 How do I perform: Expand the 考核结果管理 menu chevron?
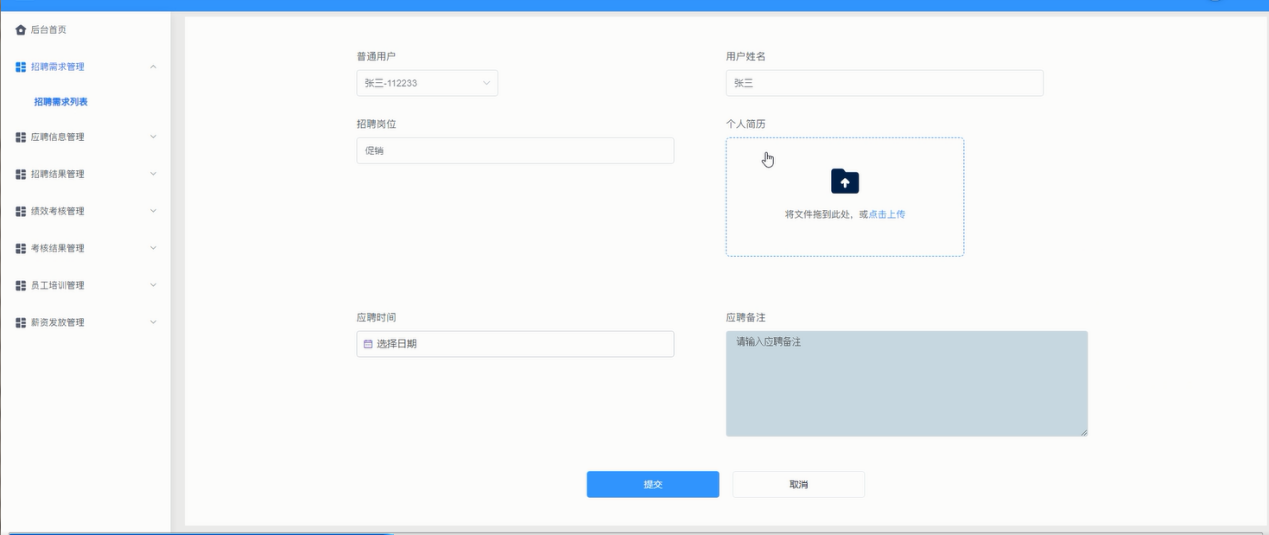pyautogui.click(x=153, y=248)
